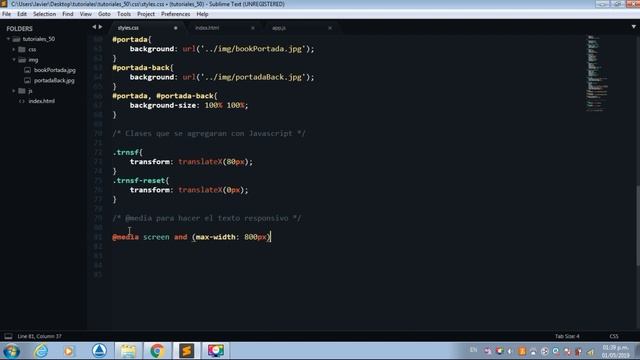Viewport: 640px width, 360px height.
Task: Go to next tab with right arrow
Action: point(100,27)
